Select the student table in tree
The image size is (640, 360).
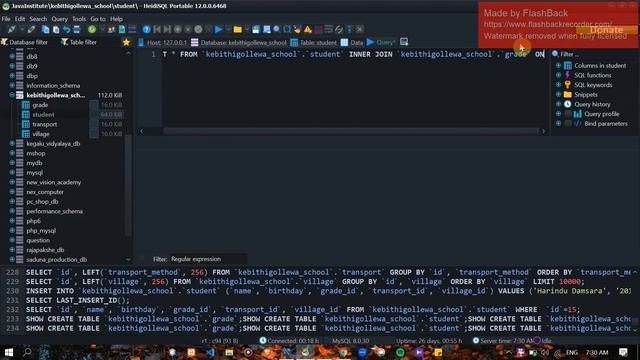click(43, 115)
